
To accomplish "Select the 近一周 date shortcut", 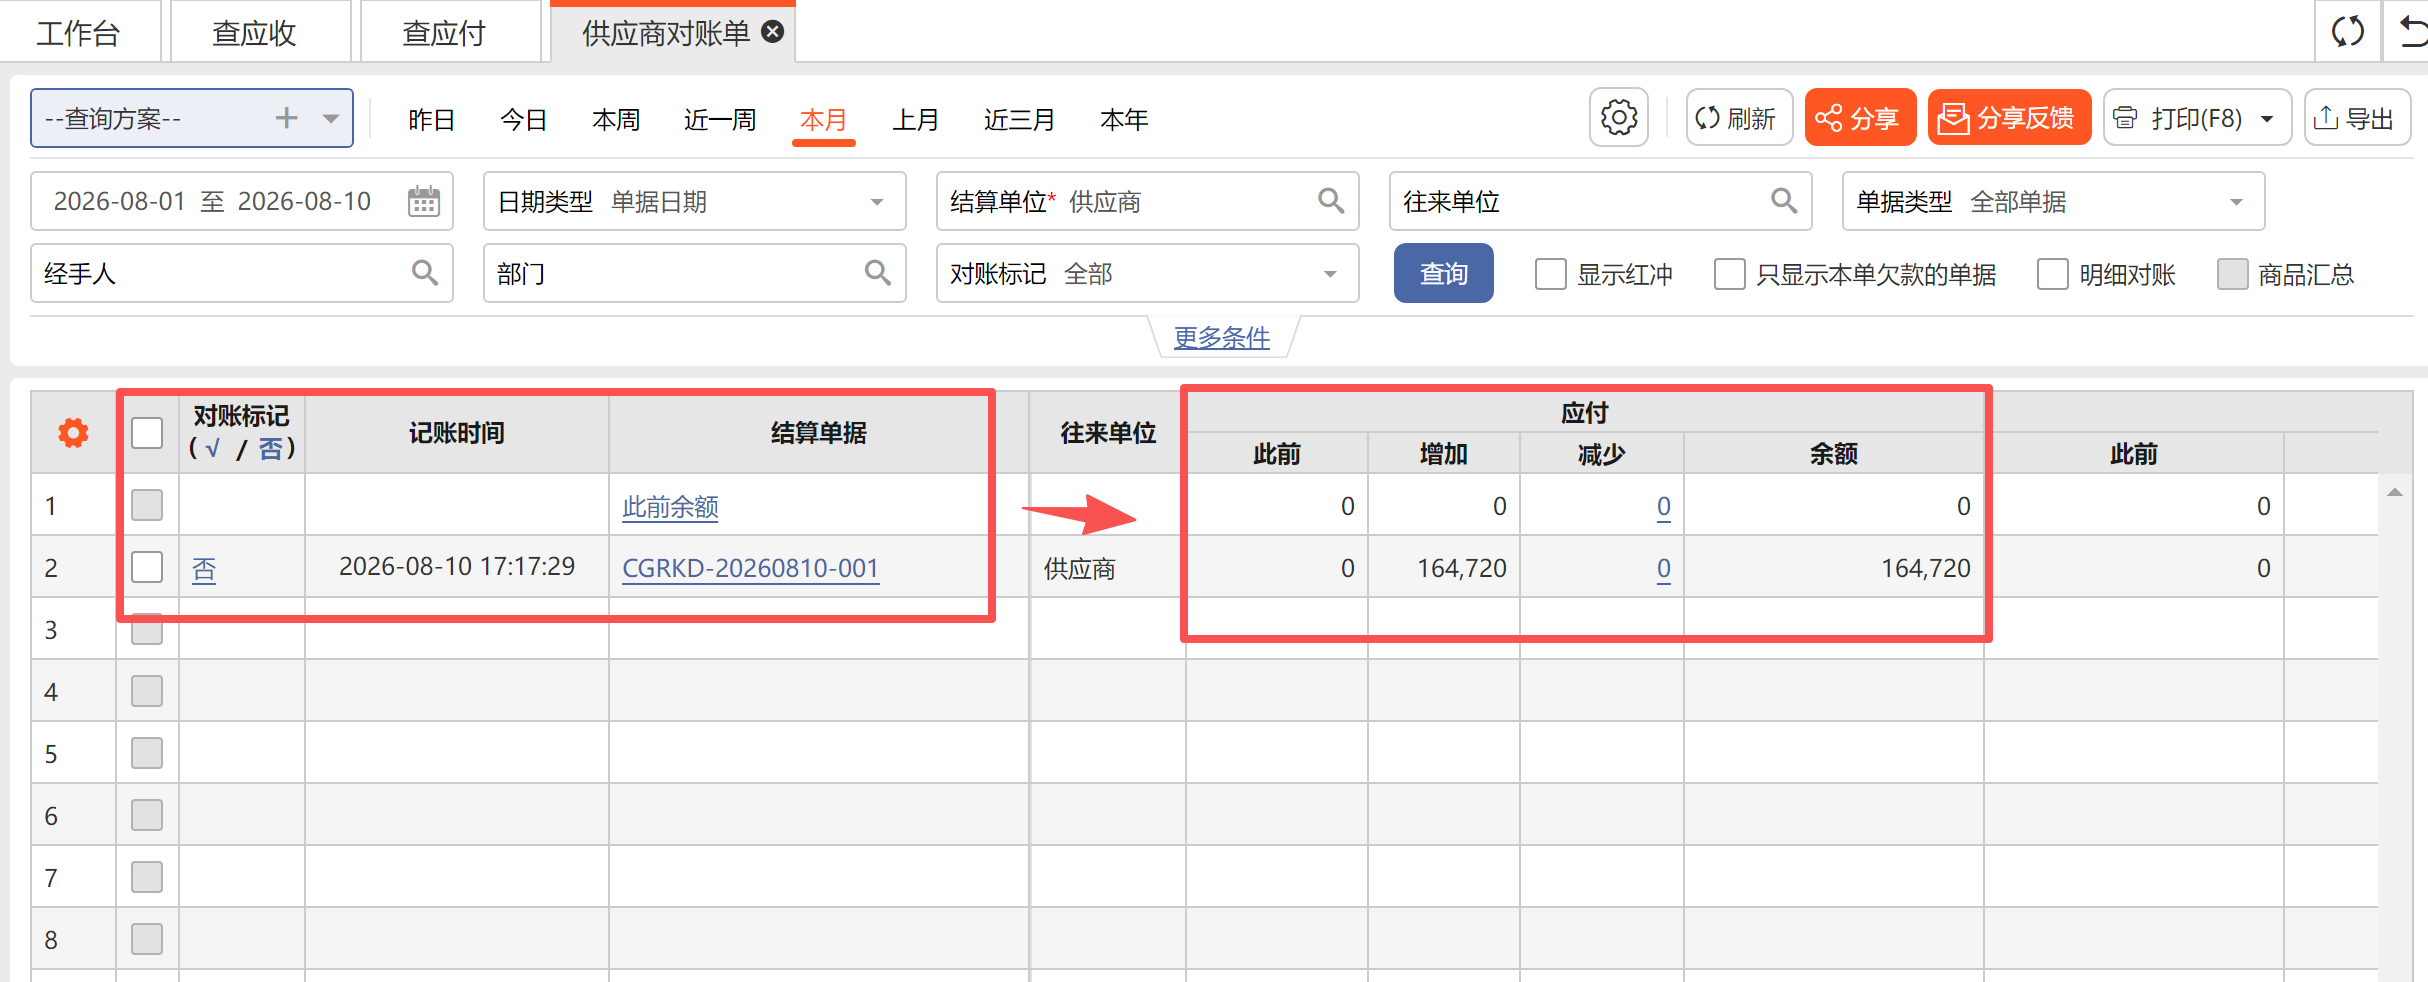I will pyautogui.click(x=720, y=120).
